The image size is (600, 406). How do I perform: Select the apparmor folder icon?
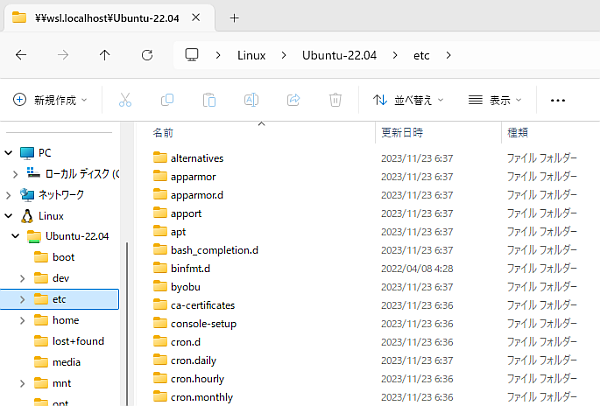pos(160,176)
